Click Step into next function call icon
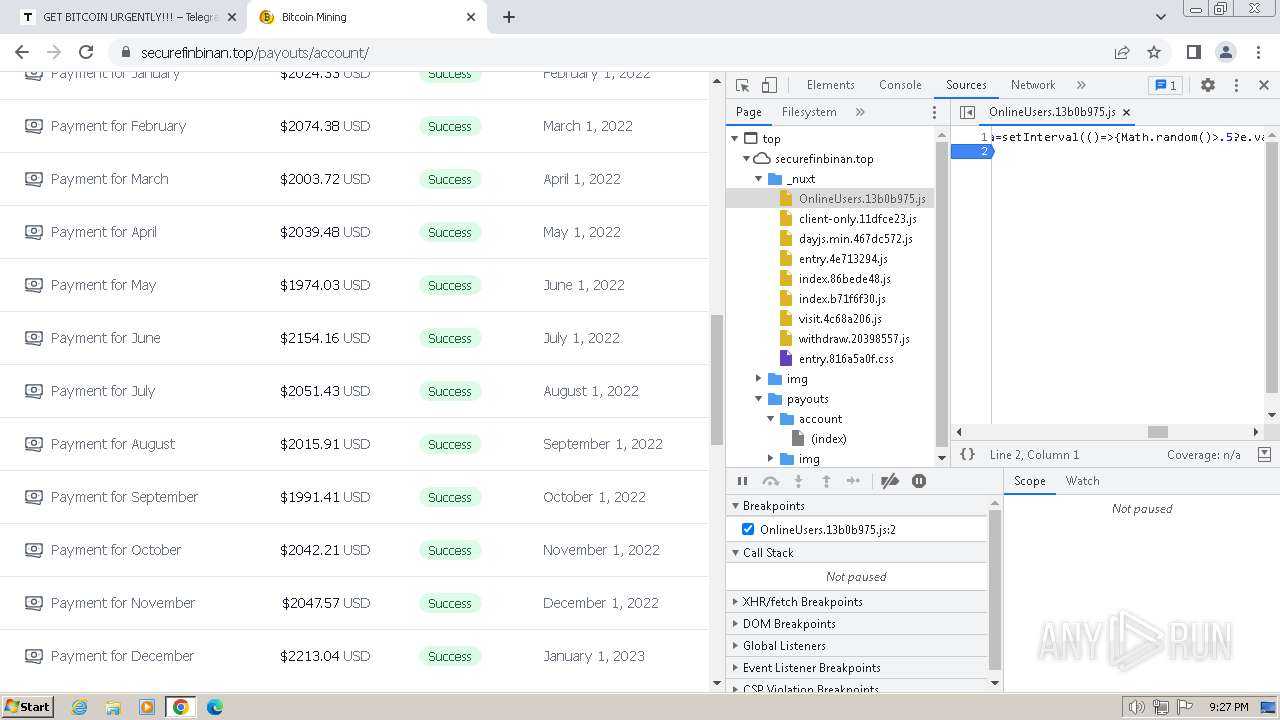1280x720 pixels. pos(798,481)
